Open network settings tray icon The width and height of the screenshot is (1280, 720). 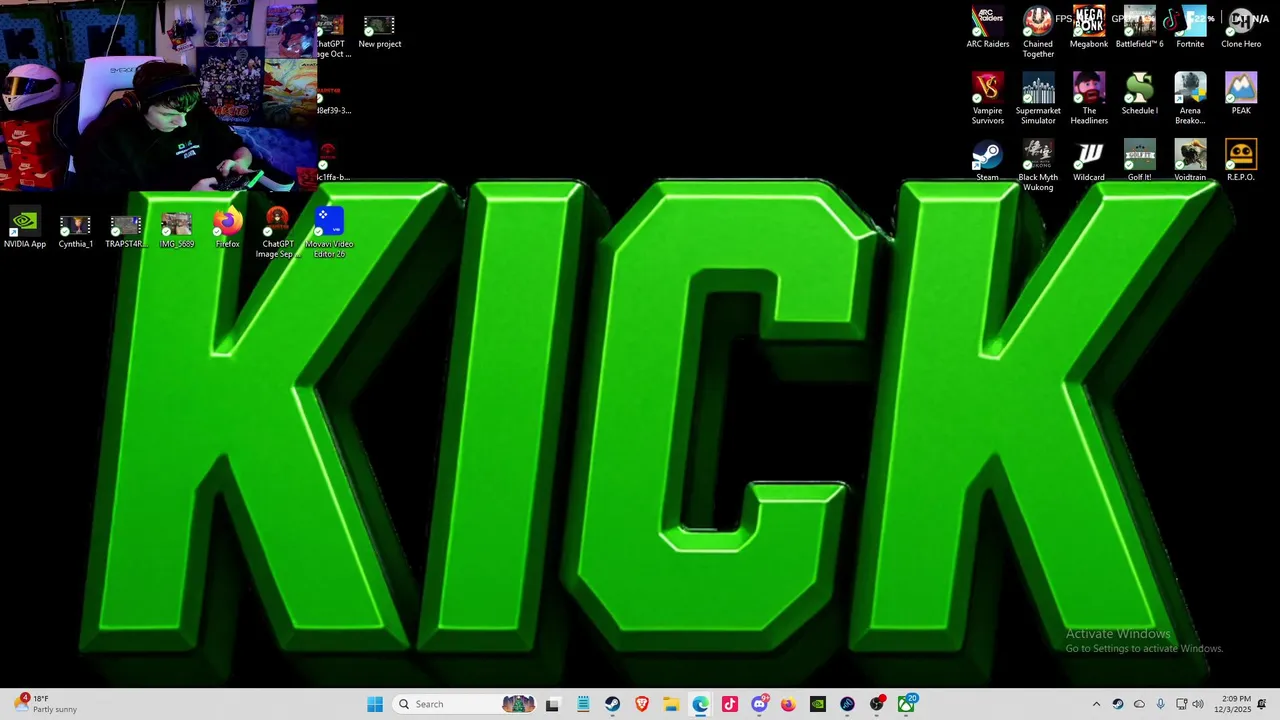click(x=1181, y=704)
